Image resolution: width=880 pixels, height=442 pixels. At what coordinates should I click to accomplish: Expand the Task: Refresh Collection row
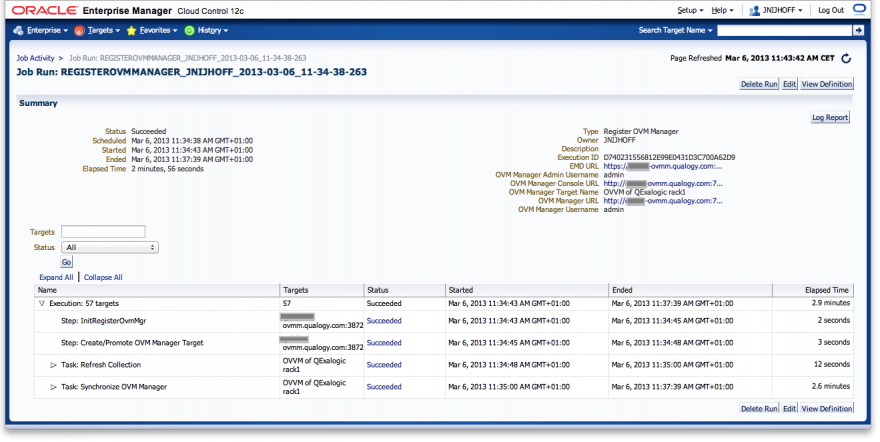[x=53, y=365]
